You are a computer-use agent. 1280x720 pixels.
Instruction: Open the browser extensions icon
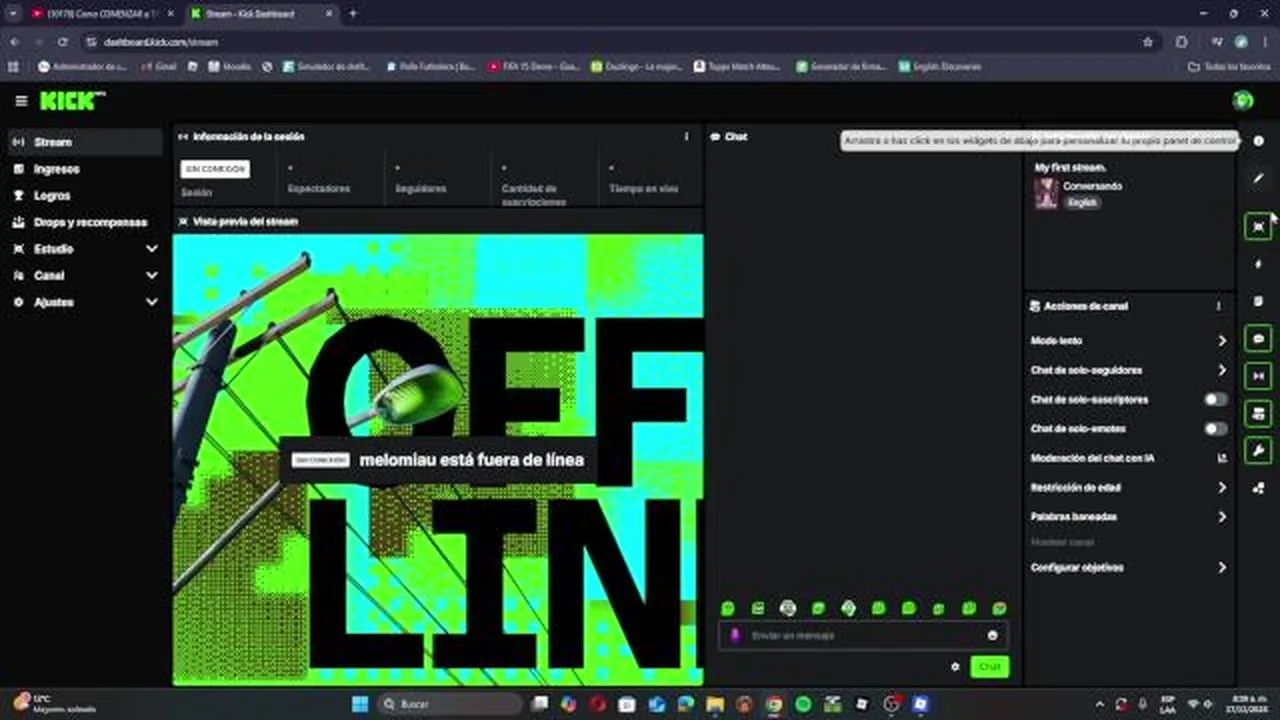pos(1181,42)
